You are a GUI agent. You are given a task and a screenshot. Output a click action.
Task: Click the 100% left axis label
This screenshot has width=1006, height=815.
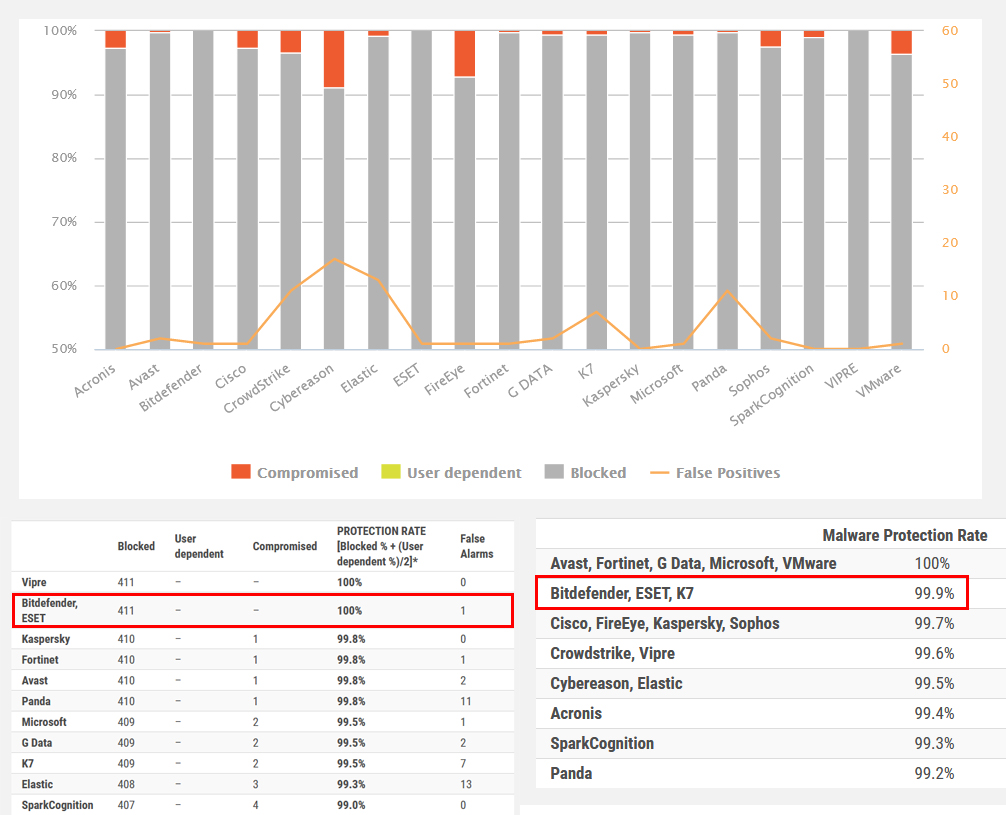[60, 31]
